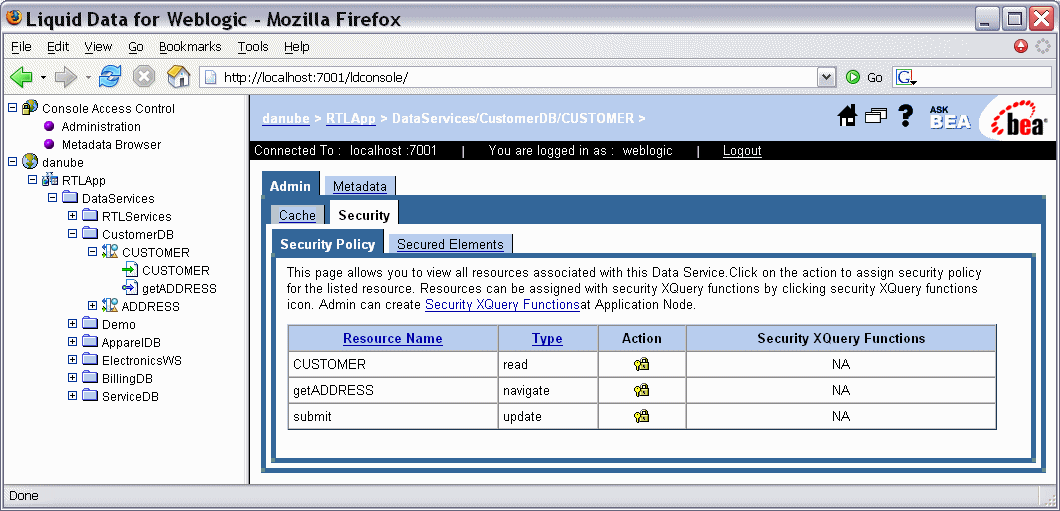This screenshot has height=511, width=1060.
Task: Click the security action icon for CUSTOMER row
Action: pyautogui.click(x=641, y=365)
